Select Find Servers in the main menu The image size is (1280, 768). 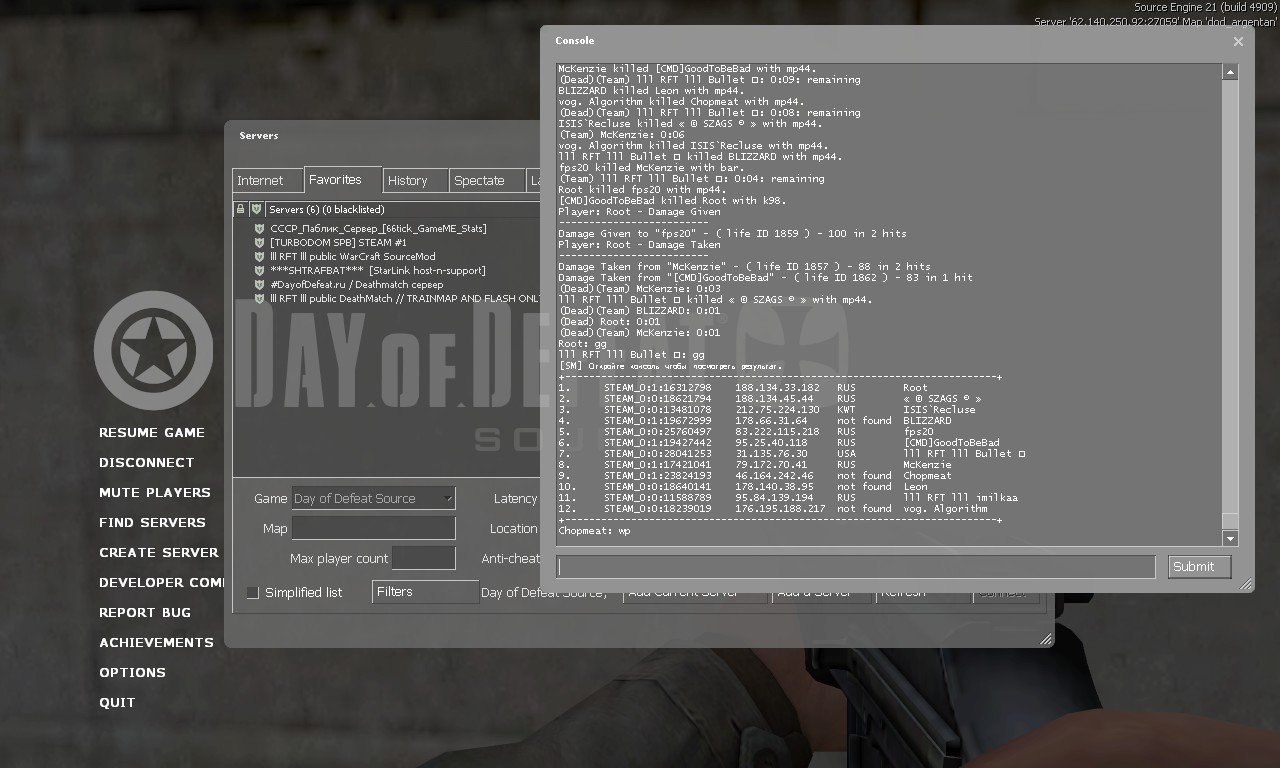point(152,522)
